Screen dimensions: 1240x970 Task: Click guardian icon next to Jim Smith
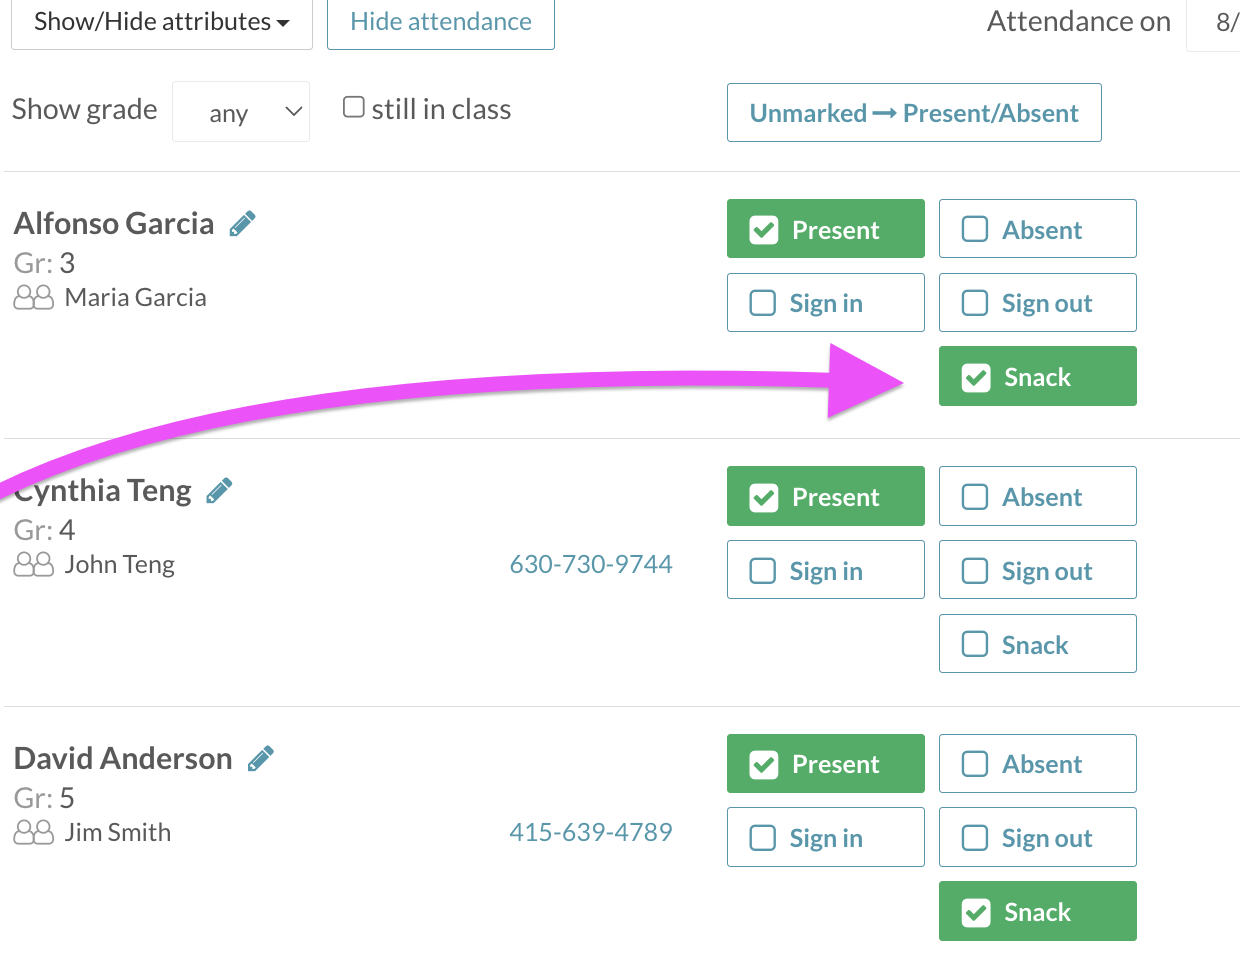(34, 833)
